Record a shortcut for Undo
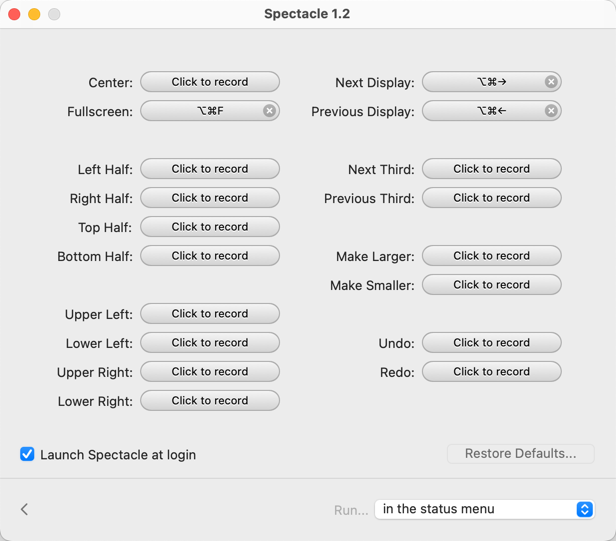Viewport: 616px width, 541px height. [492, 343]
